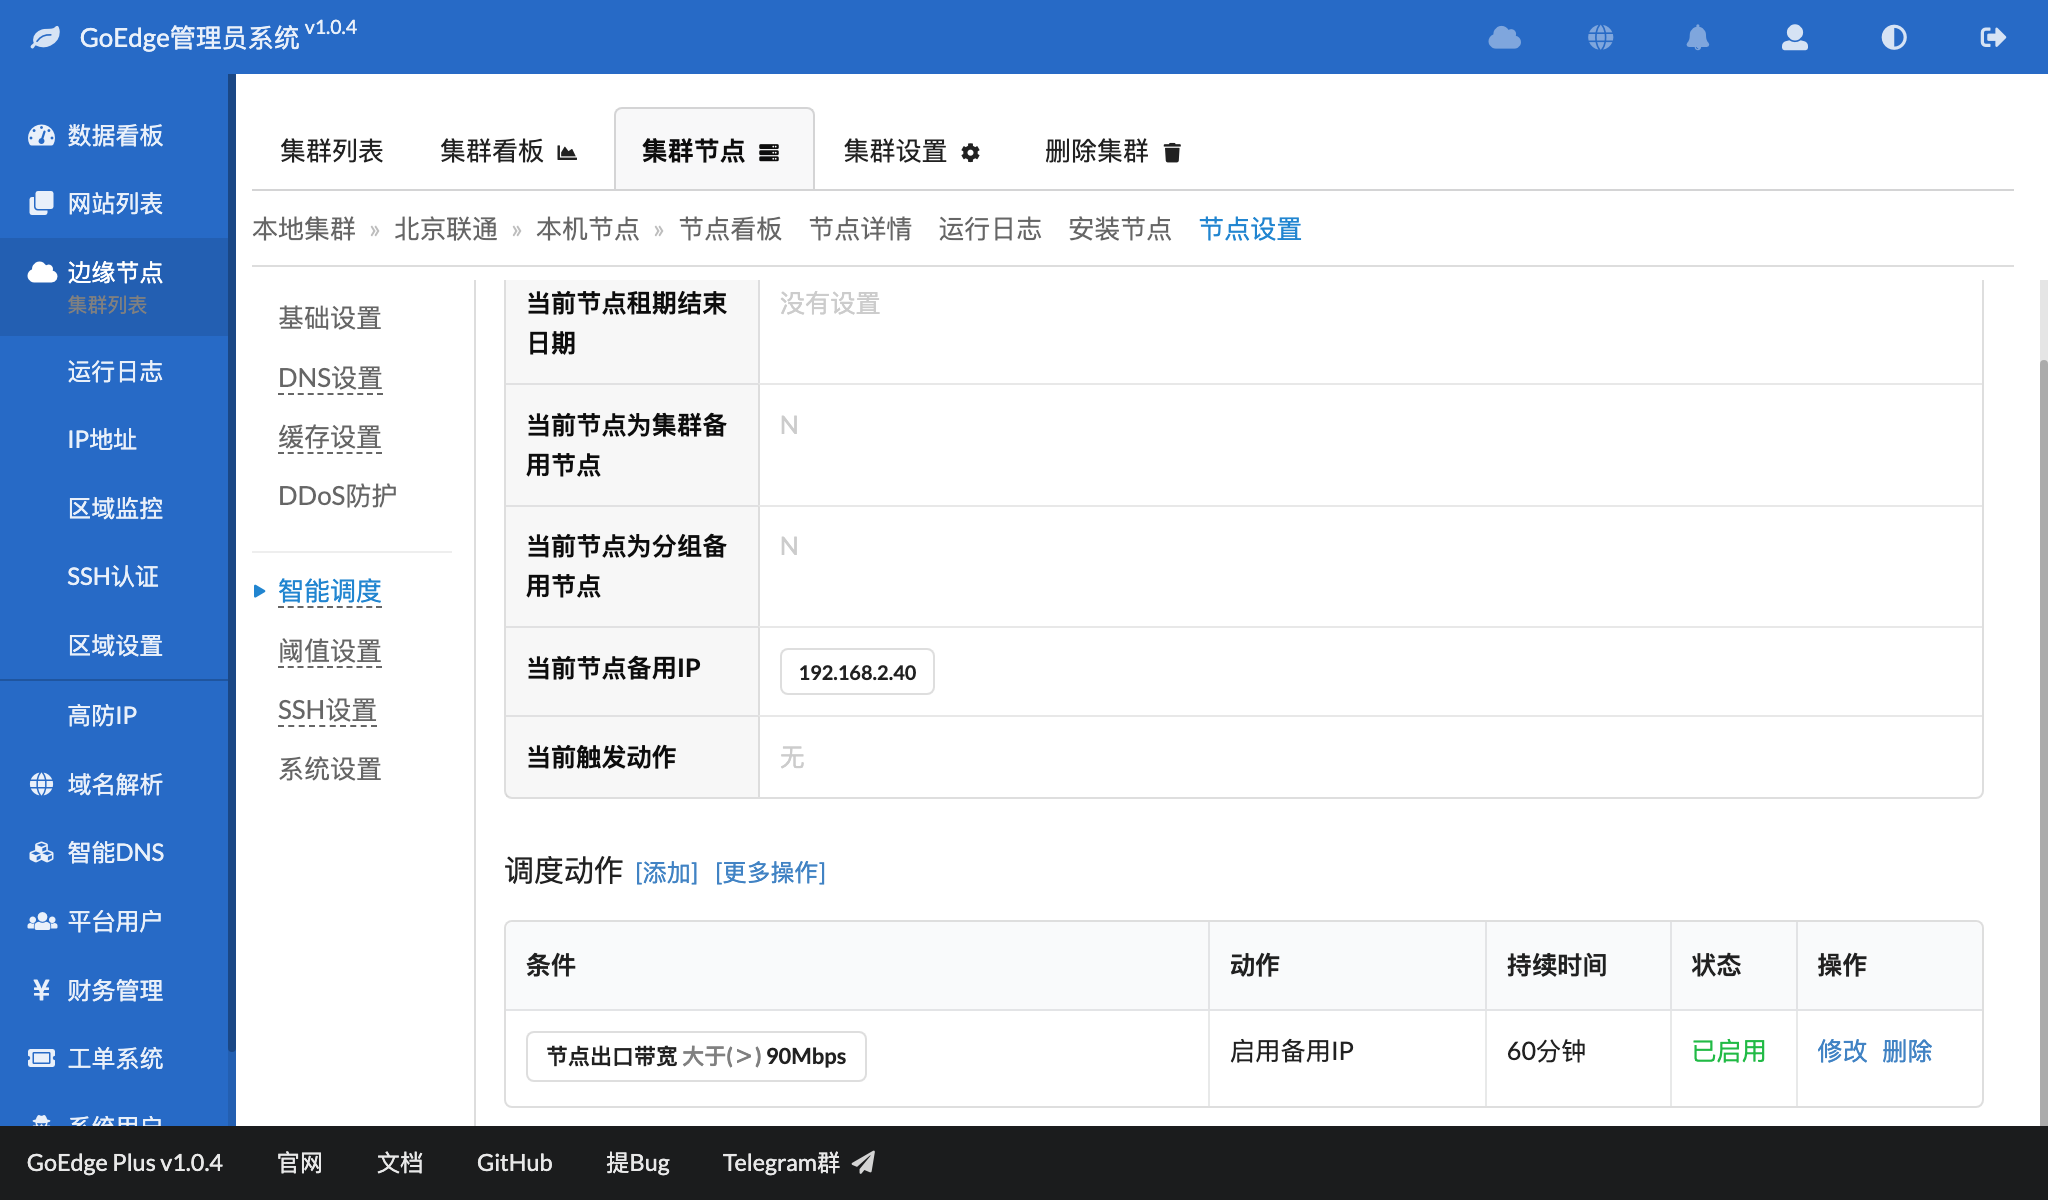Select 节点设置 sub-tab

pyautogui.click(x=1250, y=230)
